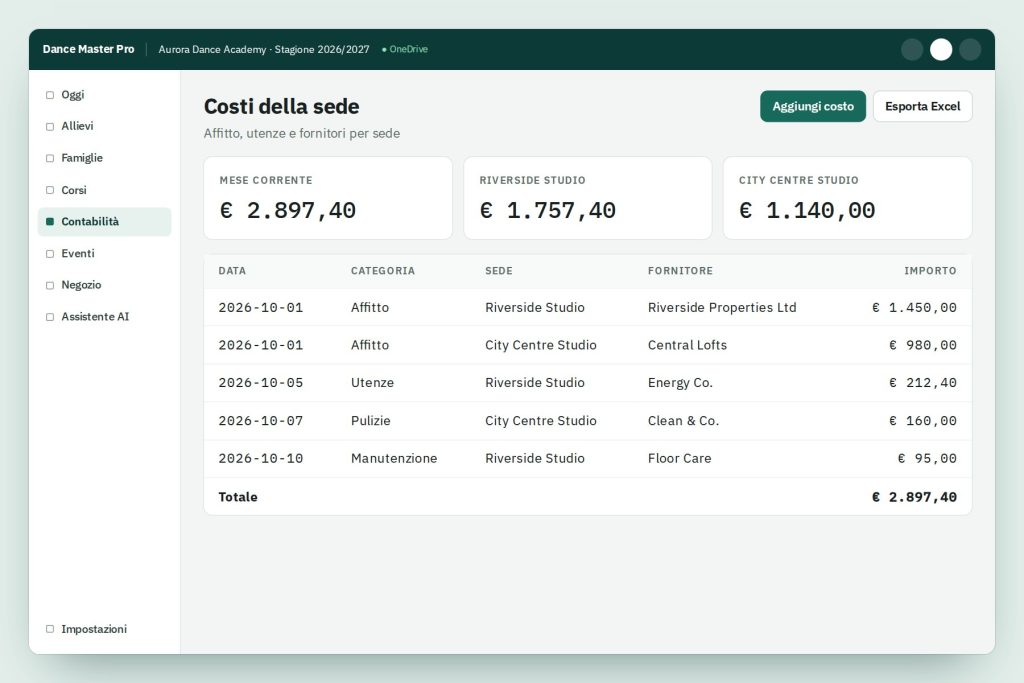
Task: Click the 2026-10-05 date cell
Action: coord(261,383)
